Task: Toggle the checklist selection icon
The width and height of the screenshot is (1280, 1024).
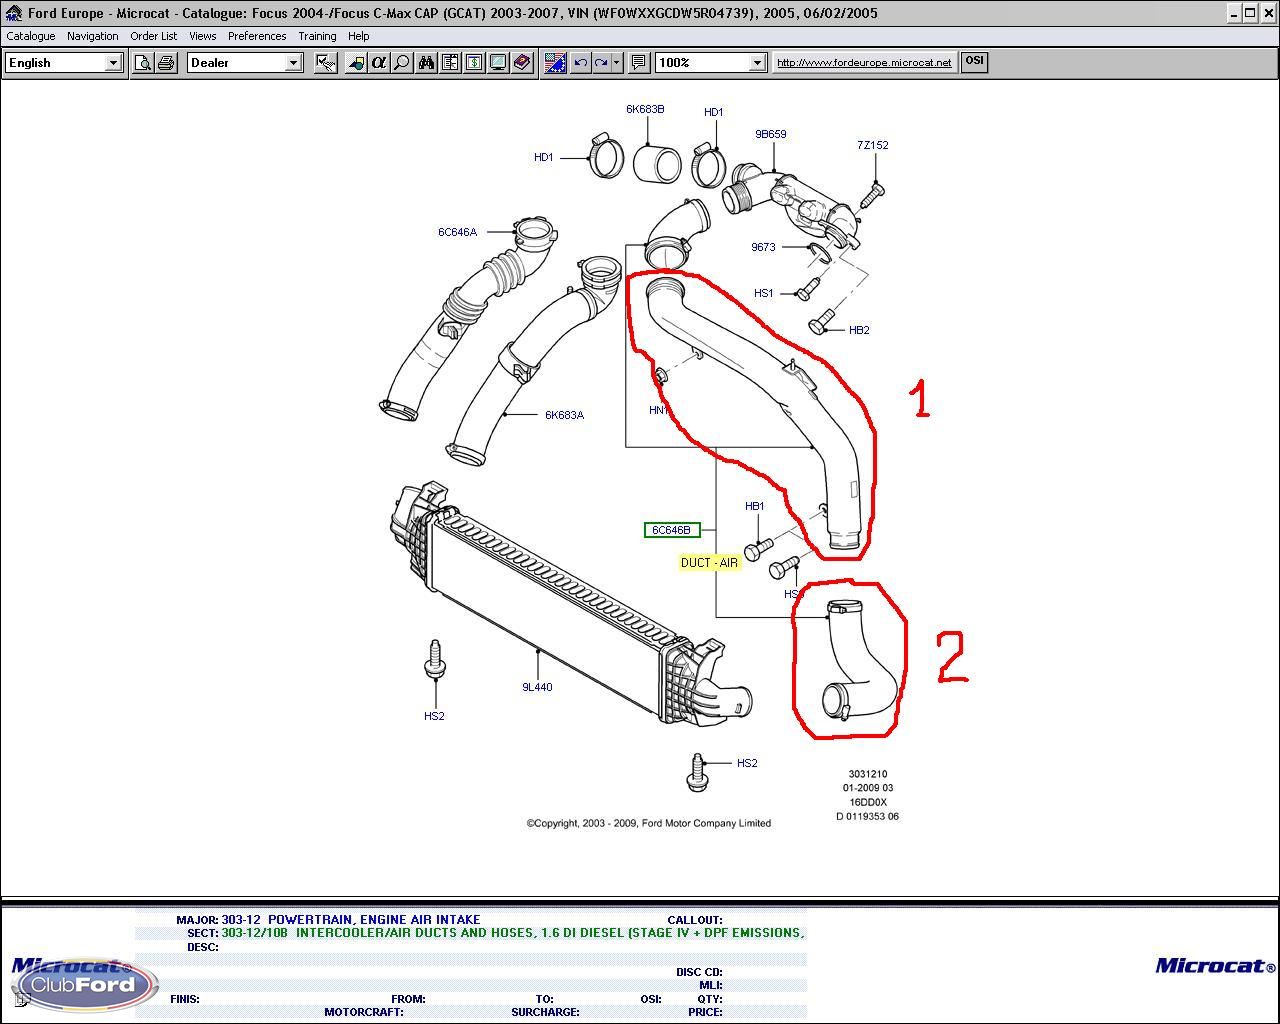Action: click(325, 62)
